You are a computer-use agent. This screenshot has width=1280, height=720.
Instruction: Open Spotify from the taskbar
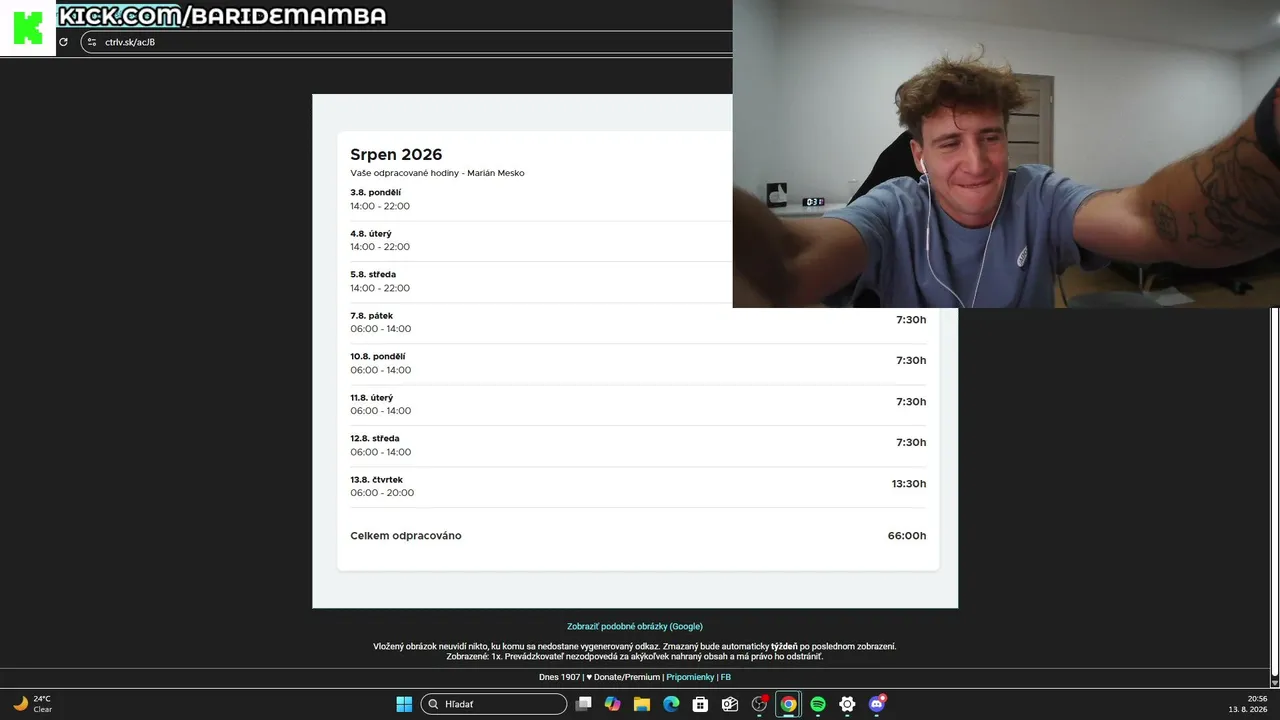818,704
